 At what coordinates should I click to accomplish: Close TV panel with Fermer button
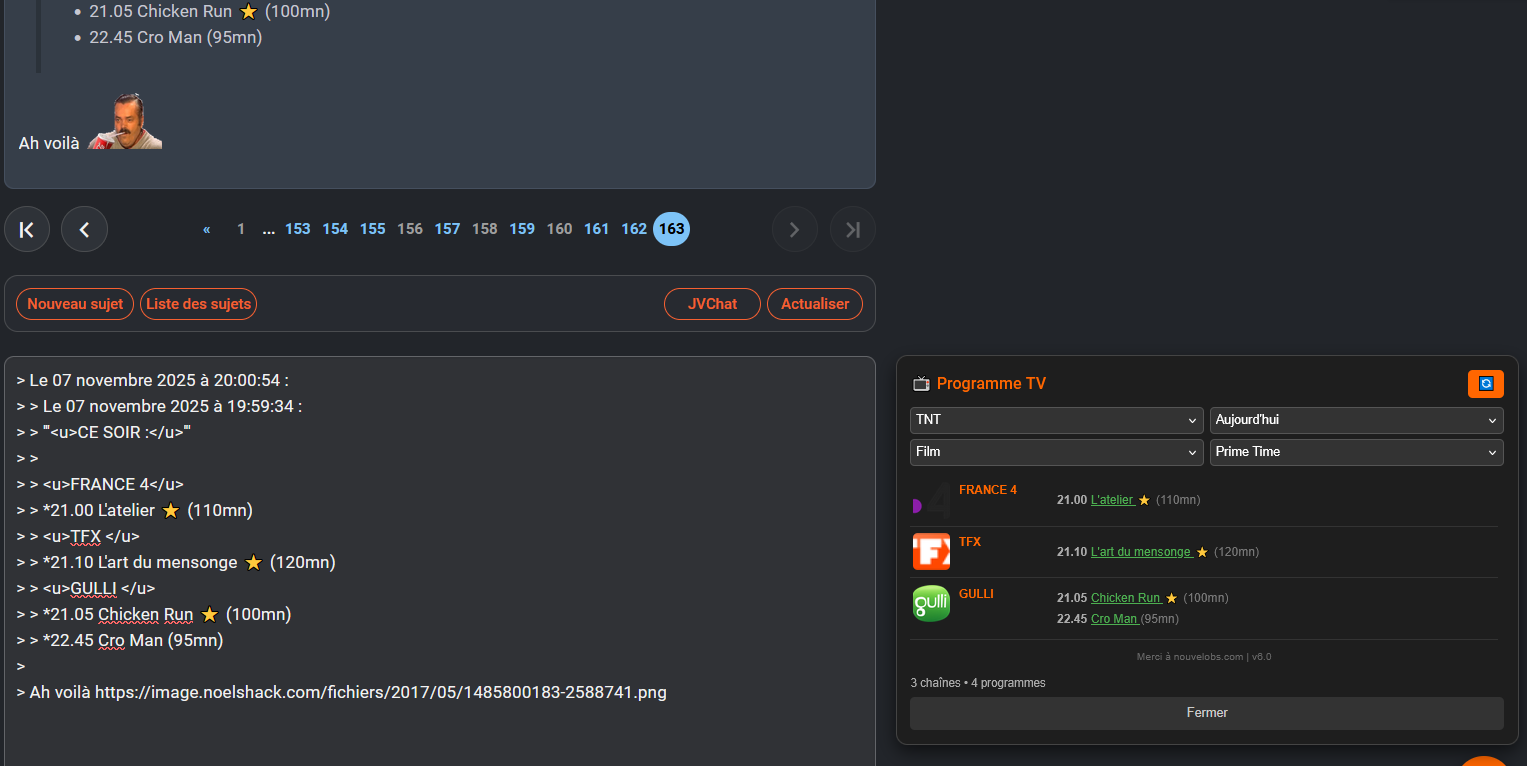point(1206,713)
